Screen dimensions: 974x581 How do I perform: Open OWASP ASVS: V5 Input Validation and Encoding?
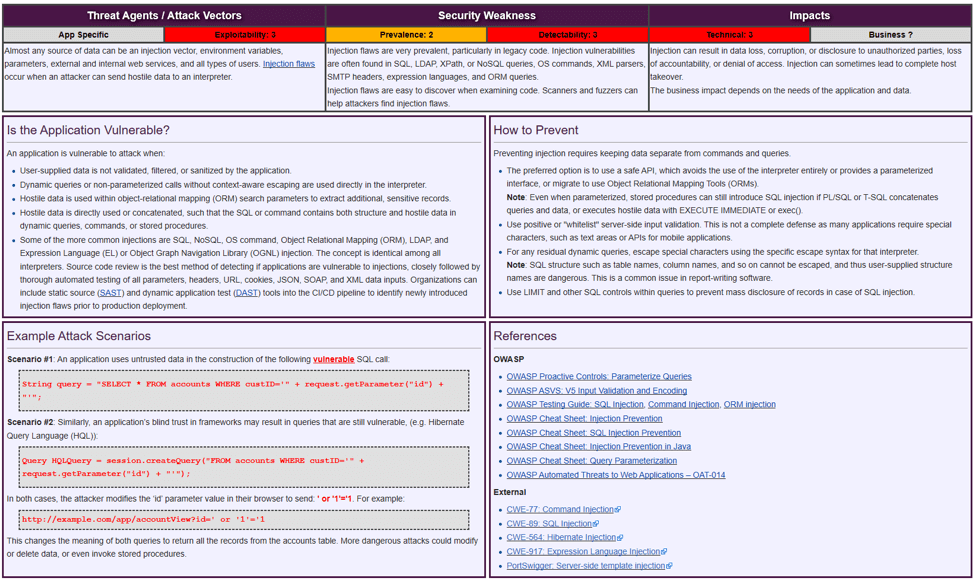coord(596,391)
